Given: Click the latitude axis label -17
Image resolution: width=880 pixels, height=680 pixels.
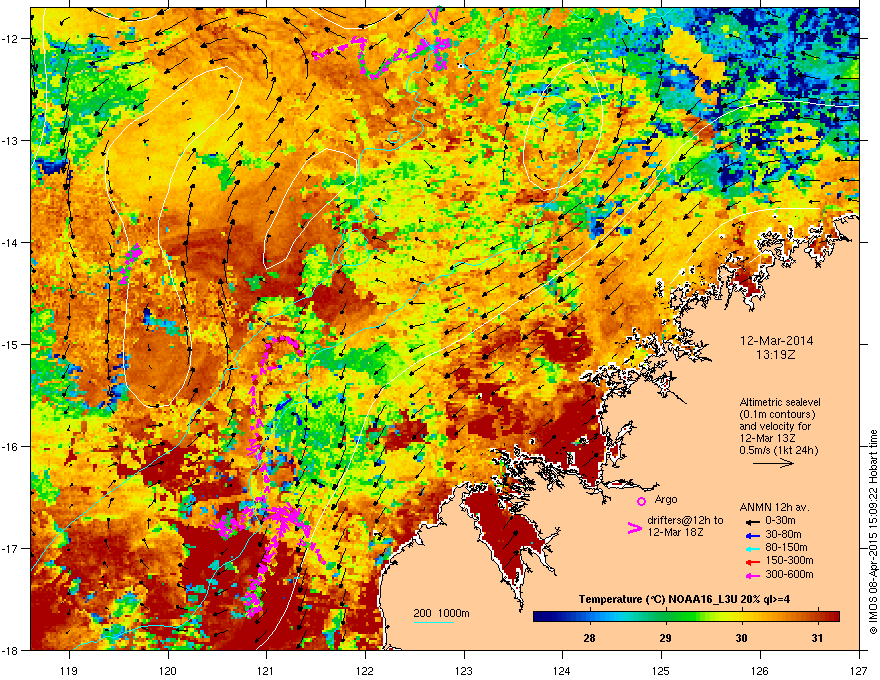Looking at the screenshot, I should (11, 548).
